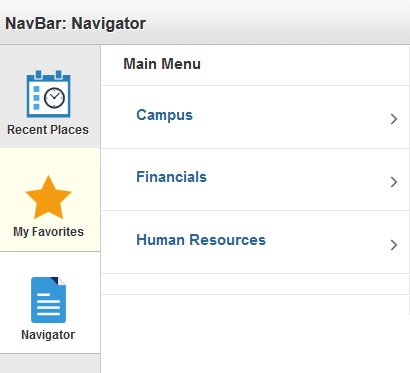The width and height of the screenshot is (410, 373).
Task: Click the blank row beneath Human Resources
Action: click(255, 284)
